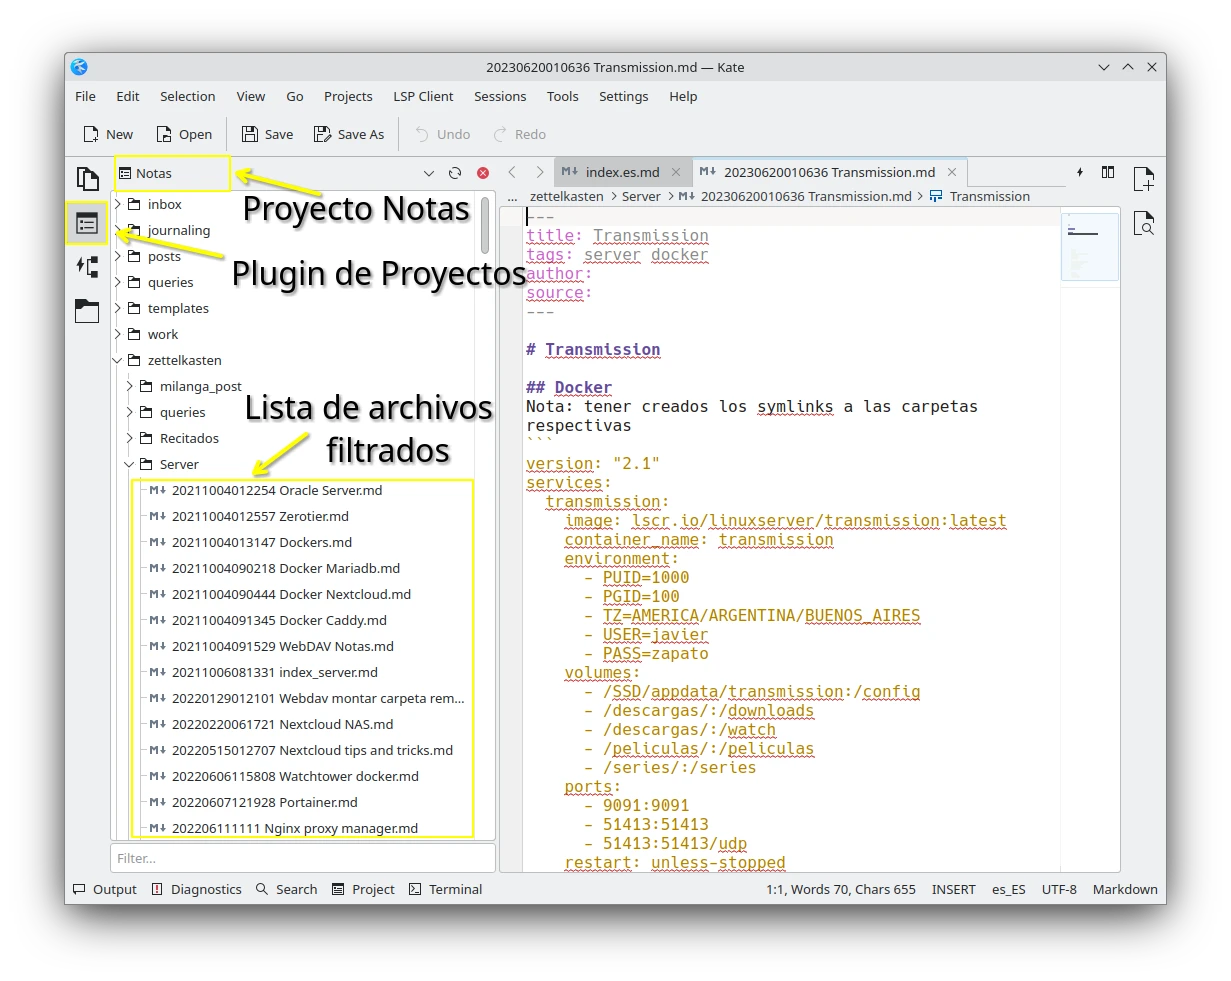Open the LSP Client menu

[x=423, y=96]
